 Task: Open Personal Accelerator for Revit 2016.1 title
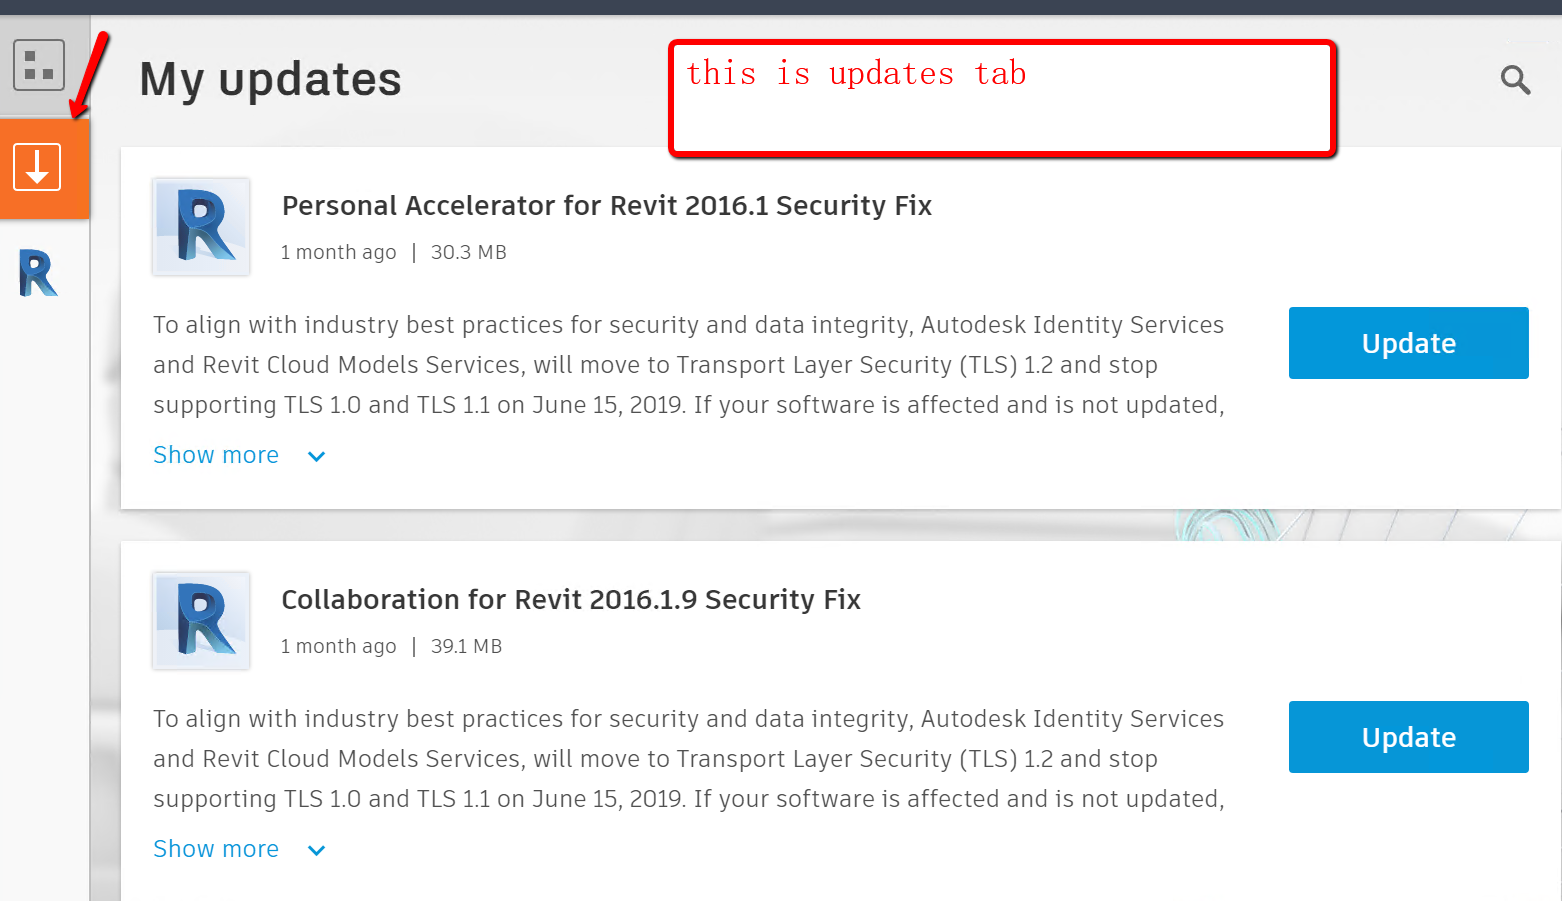click(x=607, y=206)
